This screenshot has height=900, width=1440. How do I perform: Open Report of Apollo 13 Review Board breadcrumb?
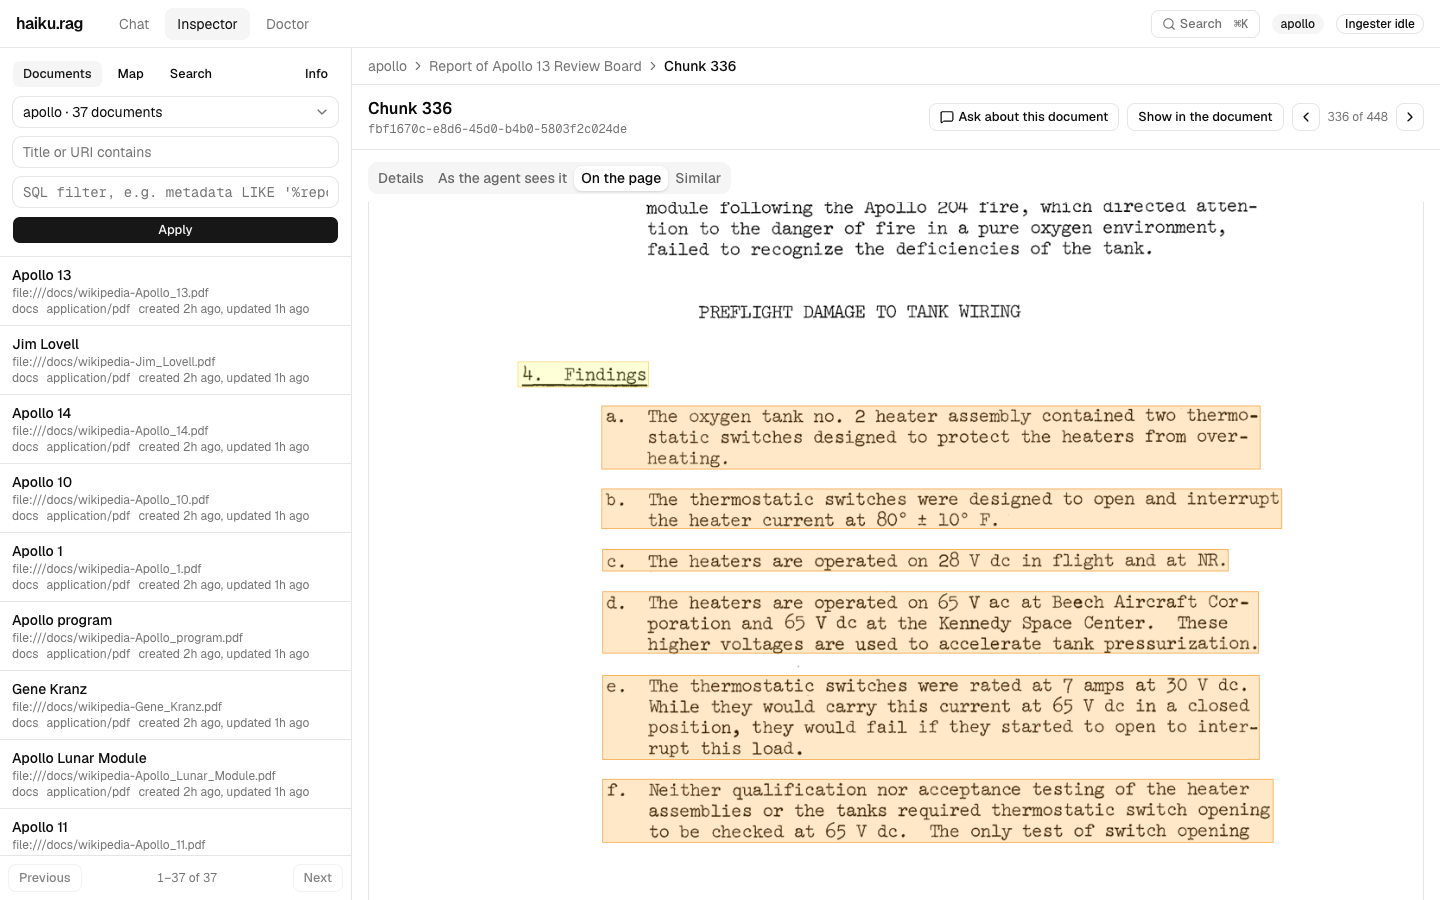(535, 66)
